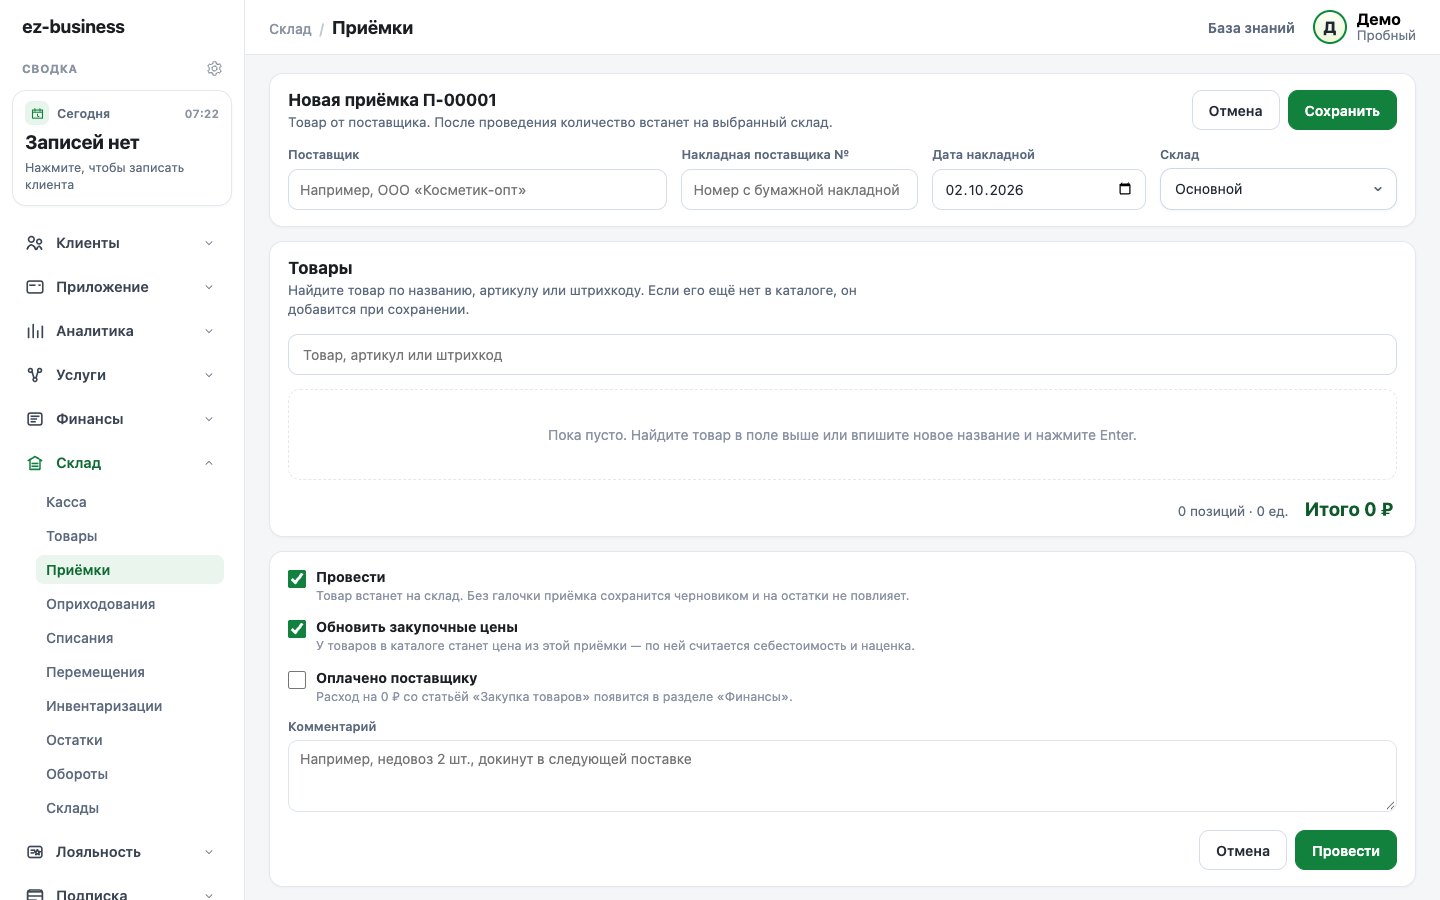Screen dimensions: 1440x900
Task: Click the bottom Отмена button
Action: coord(1243,850)
